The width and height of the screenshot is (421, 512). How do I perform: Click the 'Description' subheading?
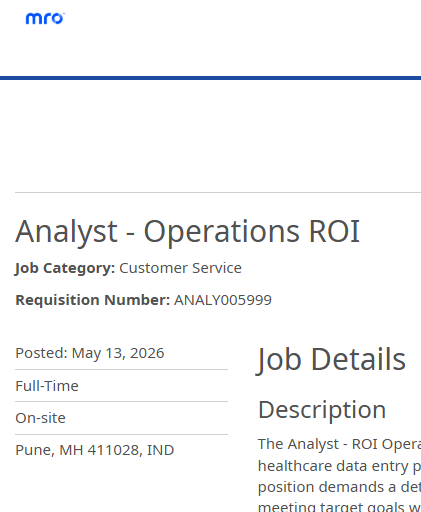[322, 410]
